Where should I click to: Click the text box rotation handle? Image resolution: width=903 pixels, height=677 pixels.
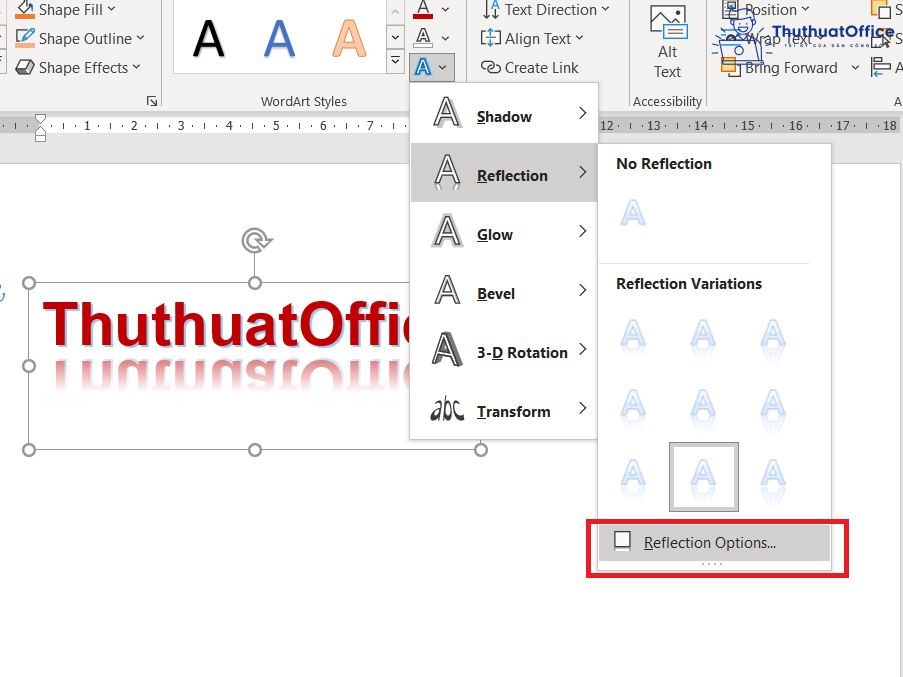[x=256, y=241]
